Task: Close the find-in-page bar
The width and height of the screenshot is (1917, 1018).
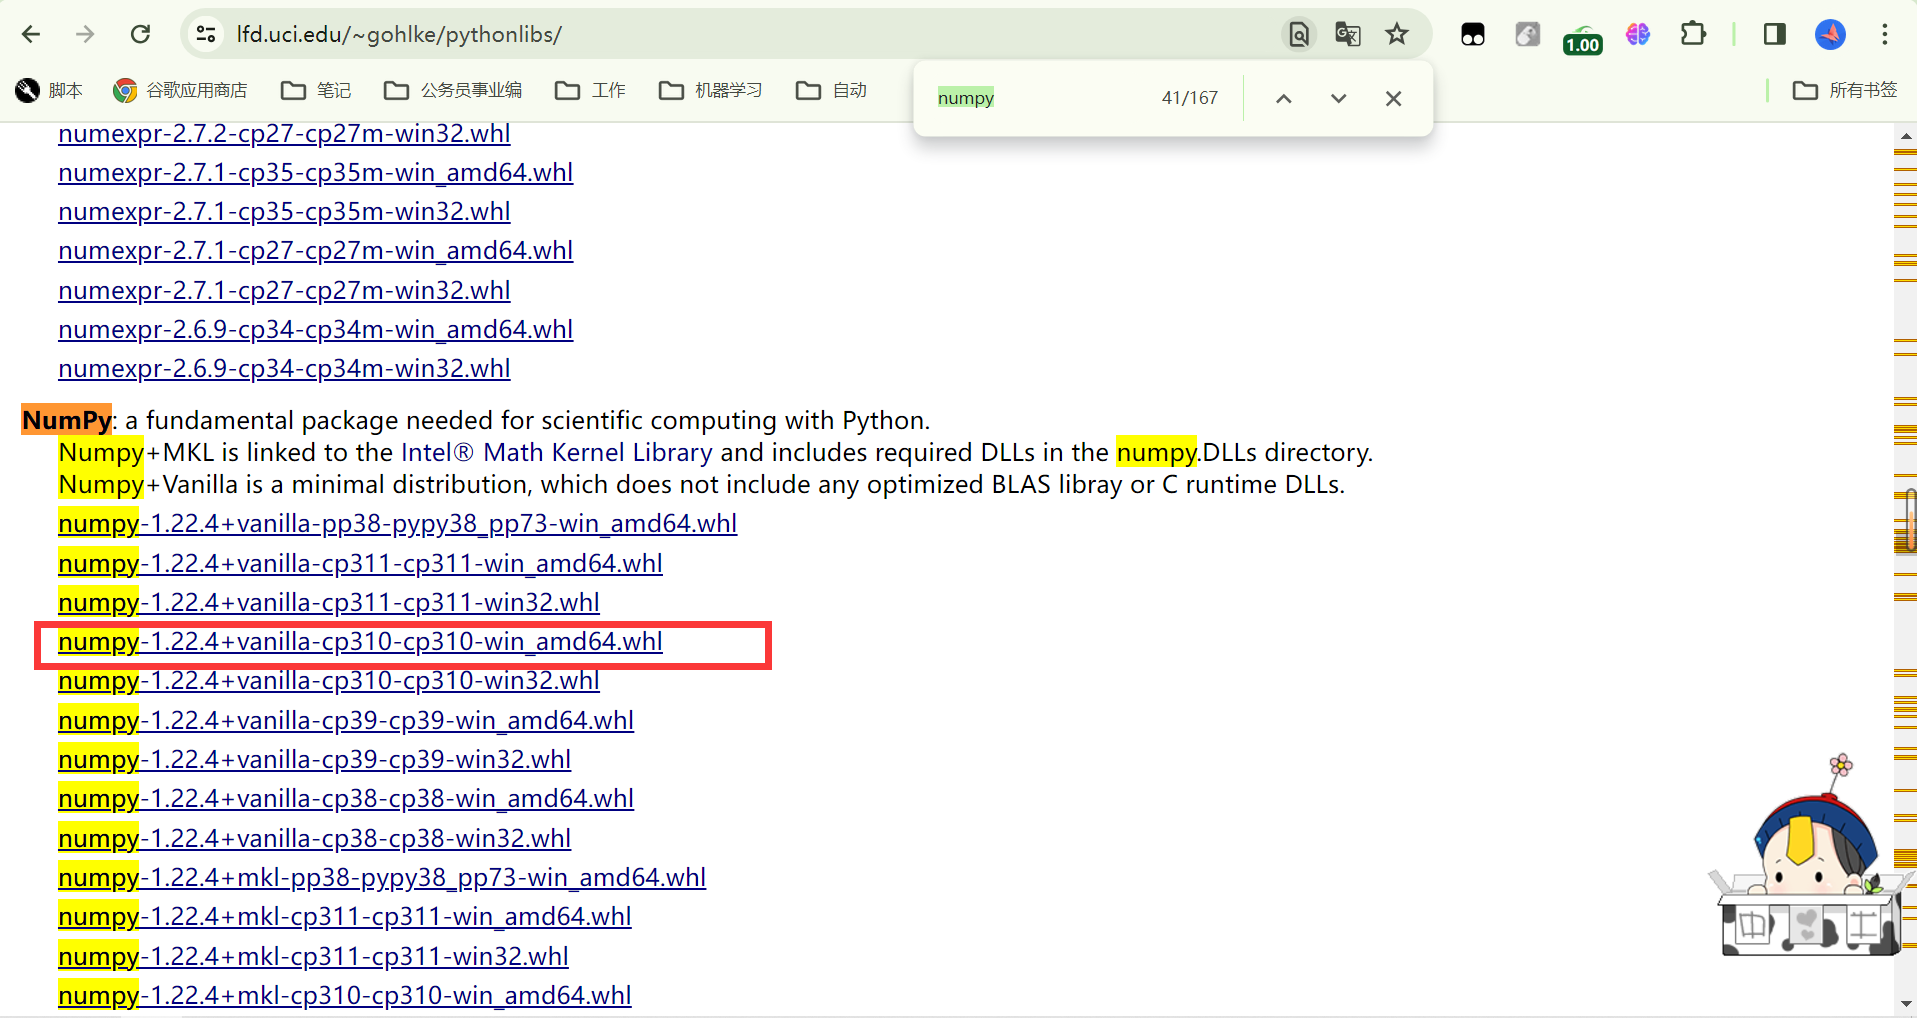Action: 1393,98
